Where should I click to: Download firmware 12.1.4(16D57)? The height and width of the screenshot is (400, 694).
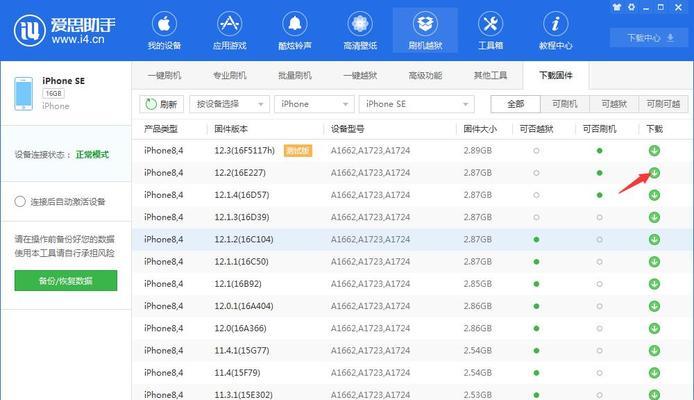coord(654,195)
